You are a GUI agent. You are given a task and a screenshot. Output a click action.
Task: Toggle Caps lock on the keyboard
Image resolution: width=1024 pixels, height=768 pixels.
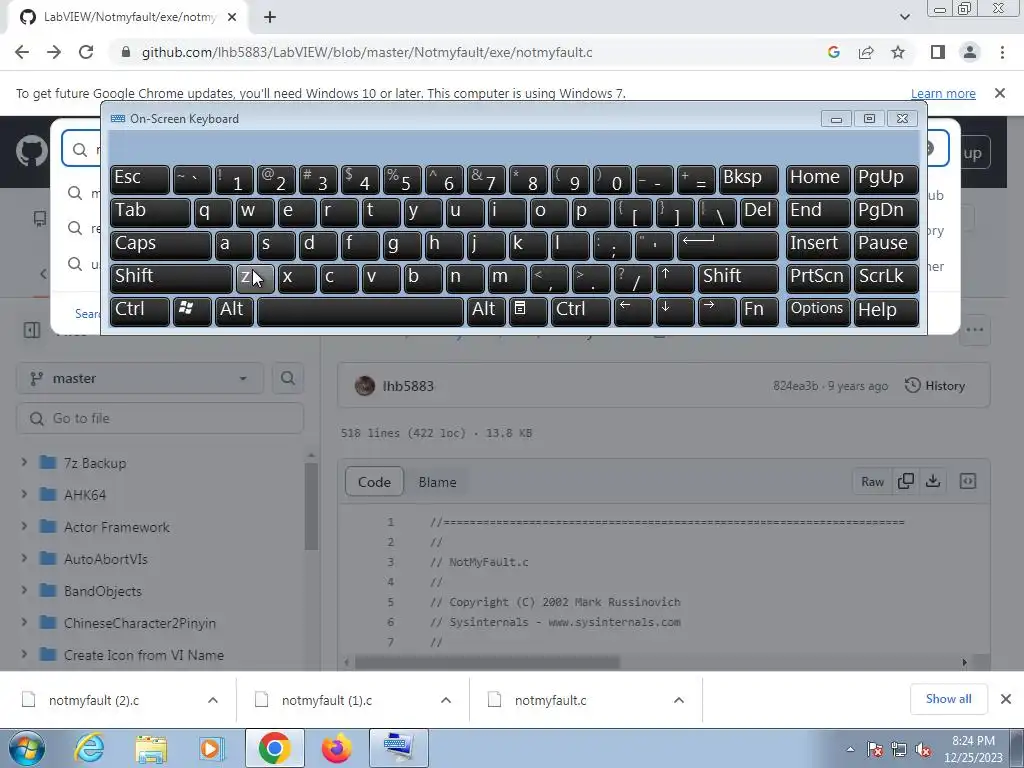click(x=161, y=246)
